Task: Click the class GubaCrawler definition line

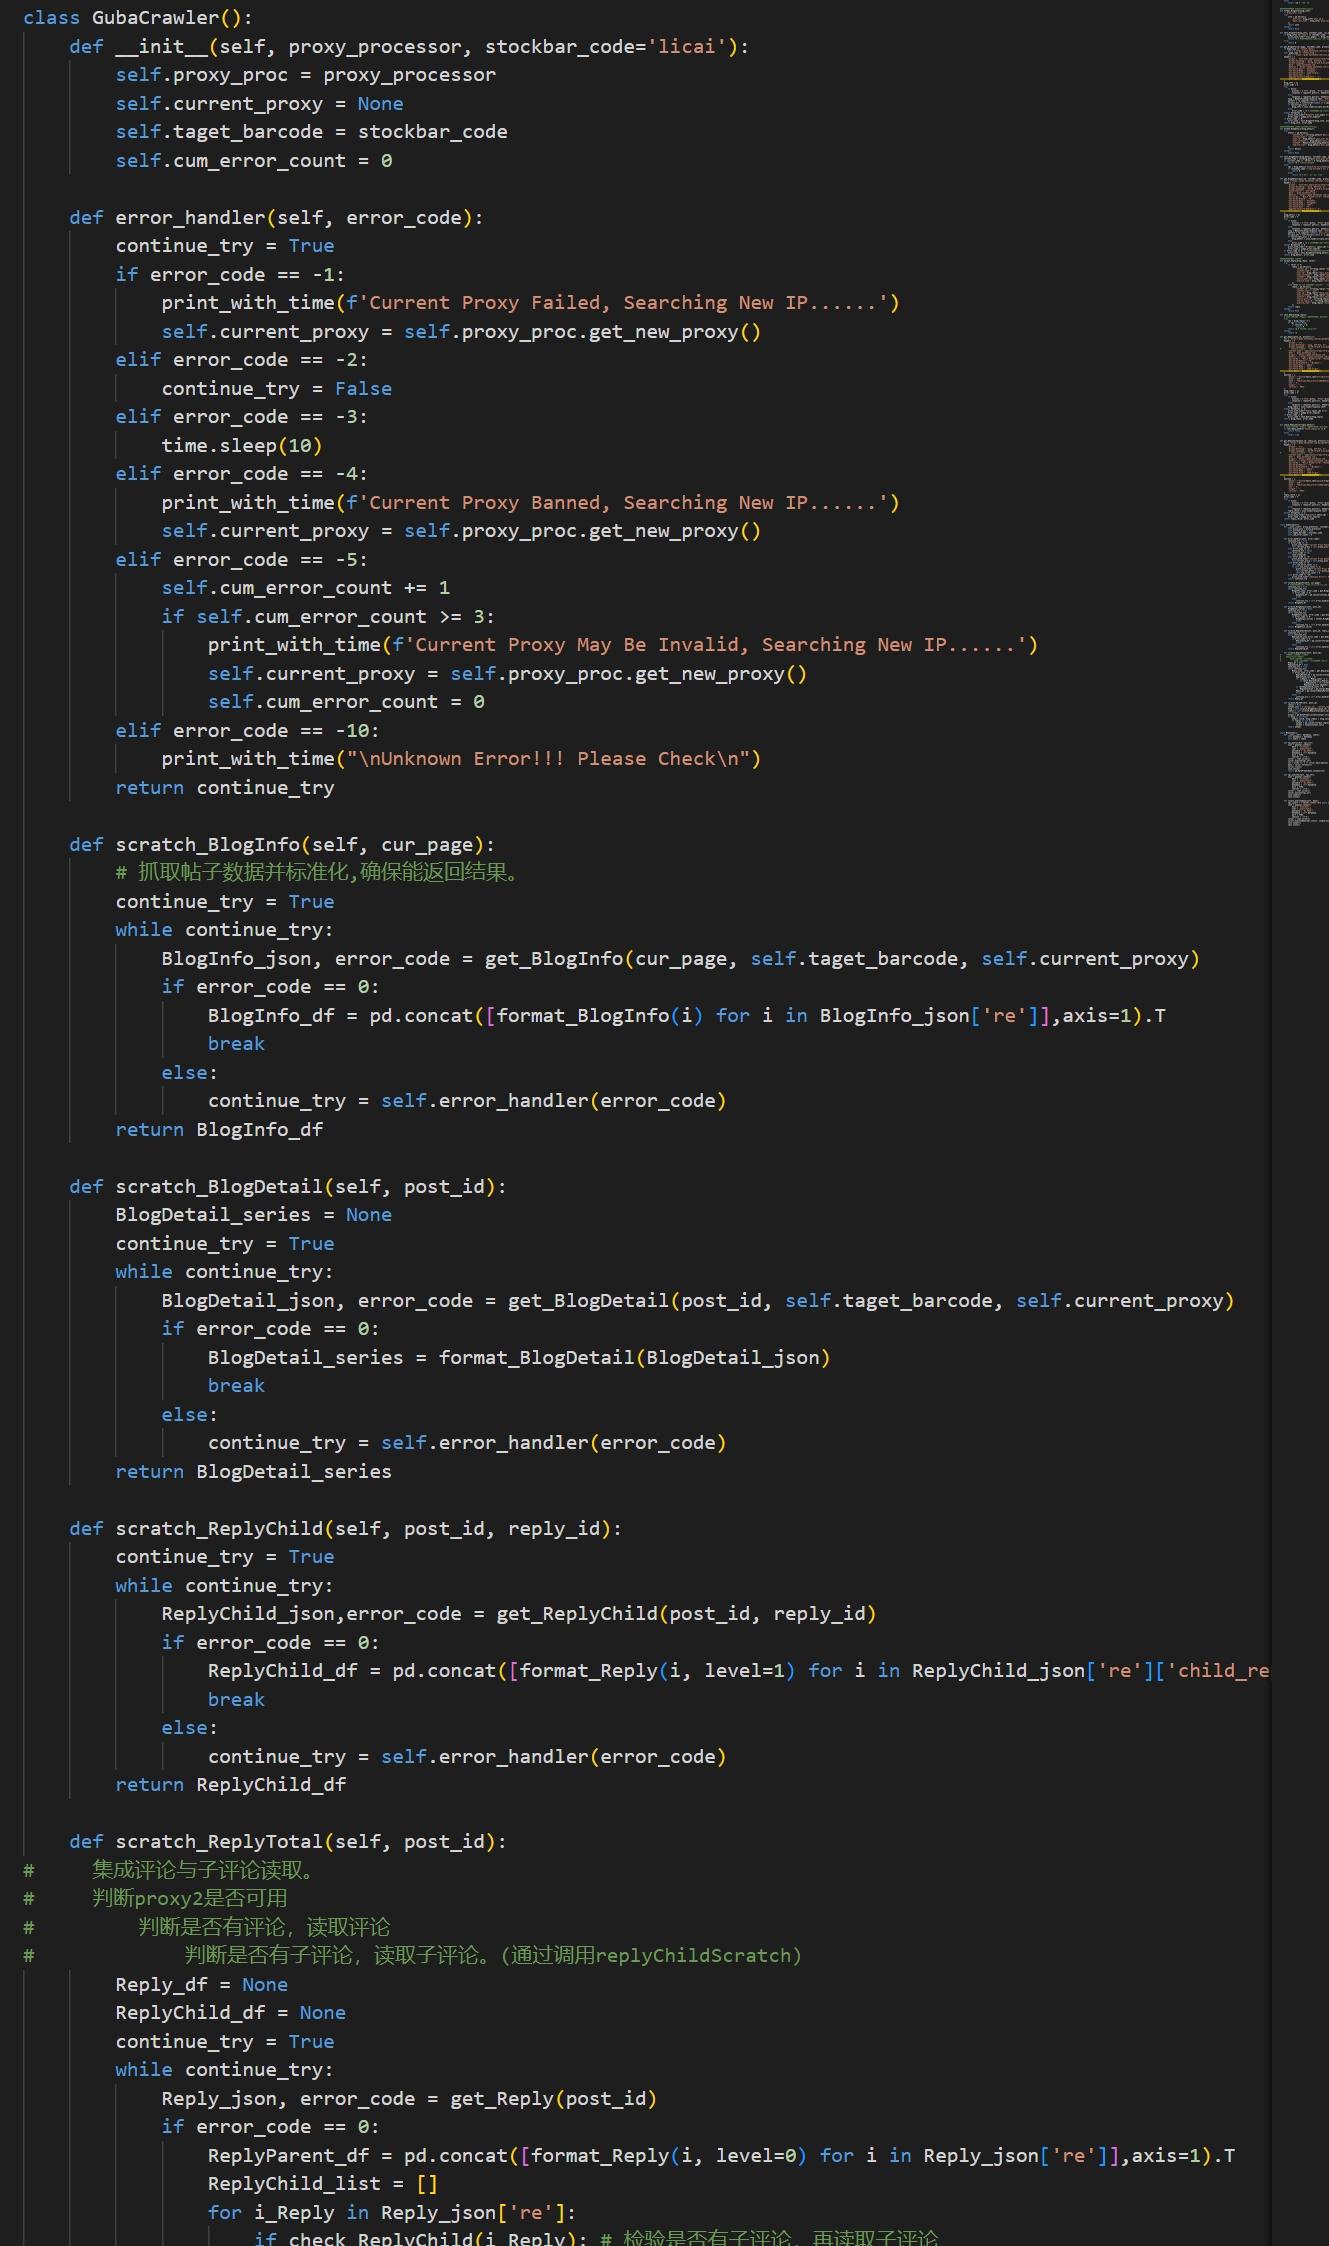Action: (x=138, y=17)
